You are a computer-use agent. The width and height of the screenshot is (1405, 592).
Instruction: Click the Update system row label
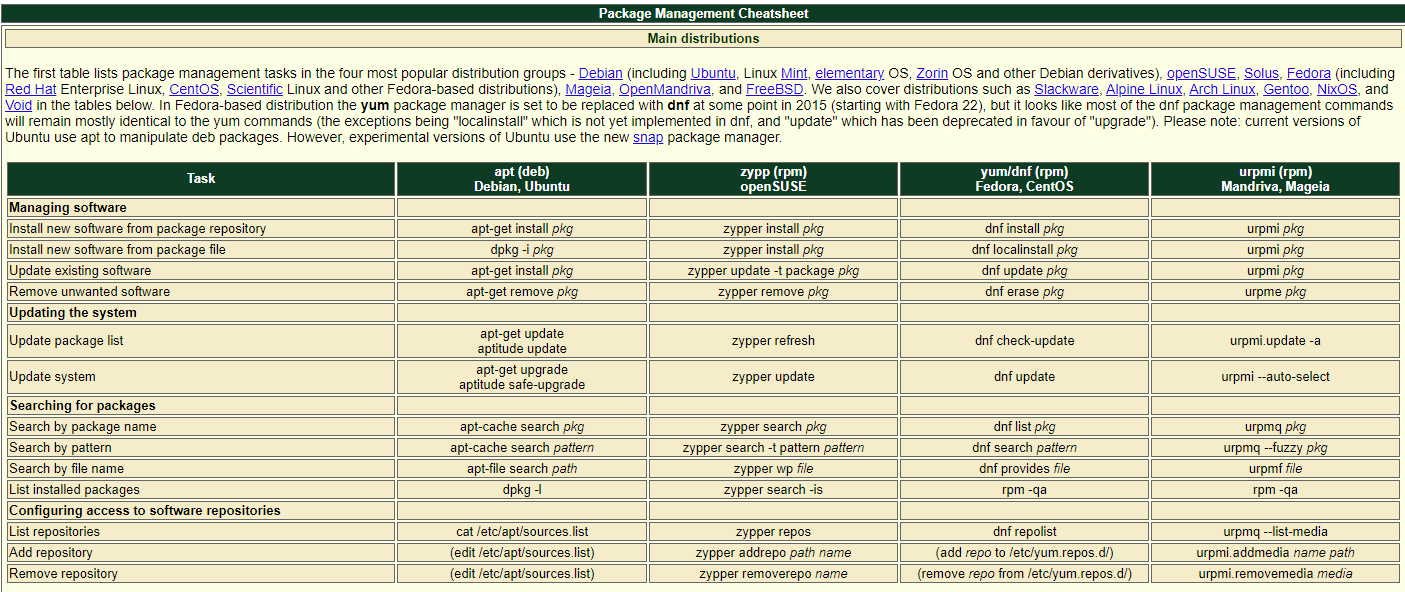tap(53, 377)
